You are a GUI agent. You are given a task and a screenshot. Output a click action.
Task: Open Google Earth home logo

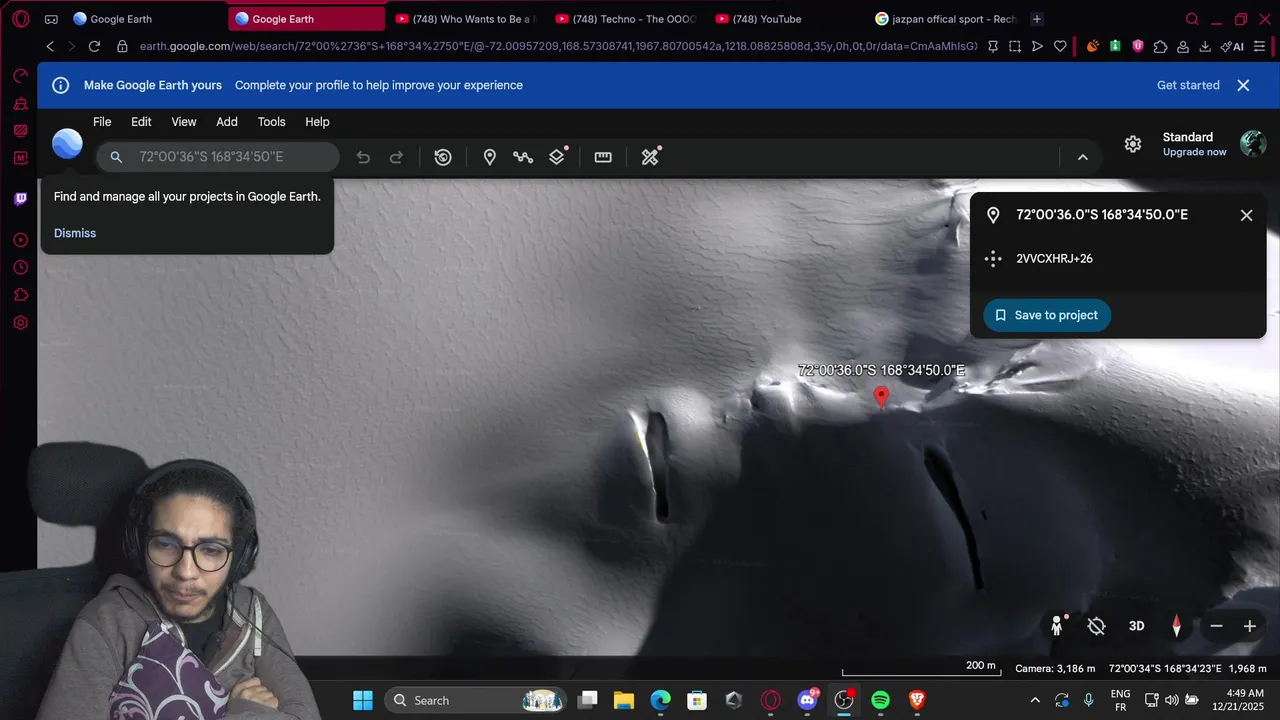coord(67,144)
